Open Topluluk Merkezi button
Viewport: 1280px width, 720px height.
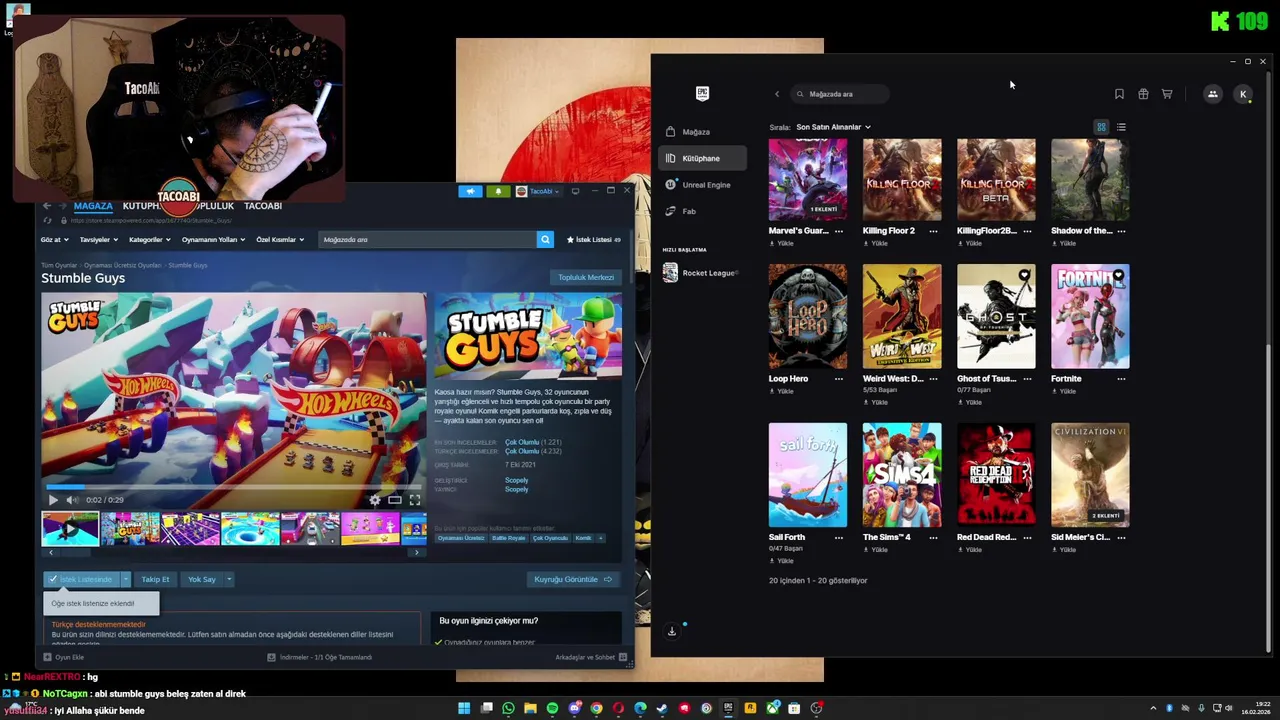(x=586, y=277)
